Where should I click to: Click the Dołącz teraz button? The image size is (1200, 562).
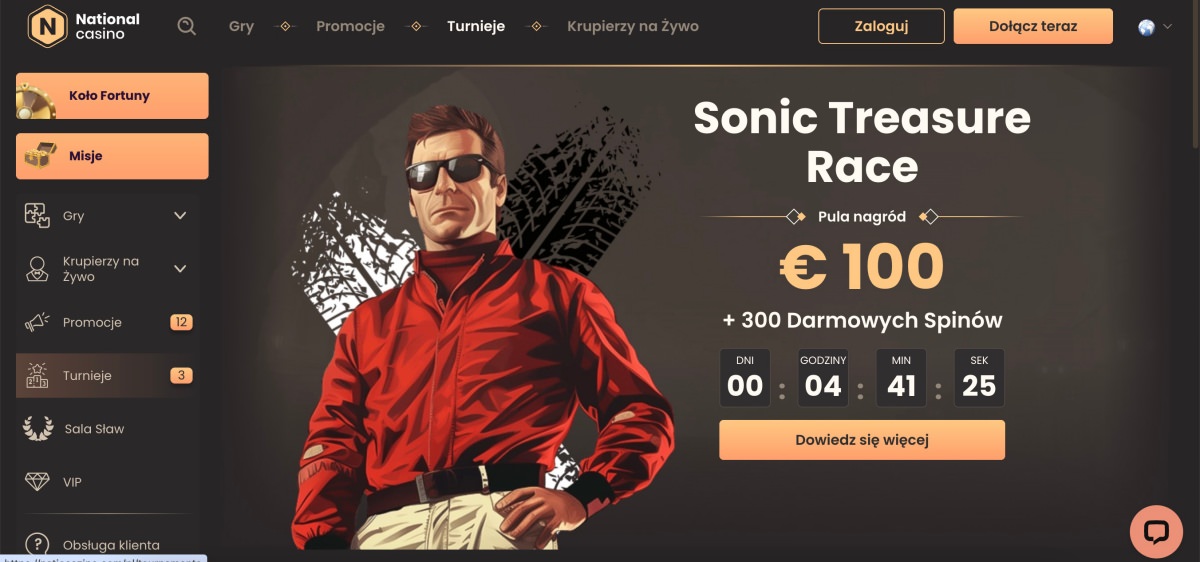(1033, 26)
